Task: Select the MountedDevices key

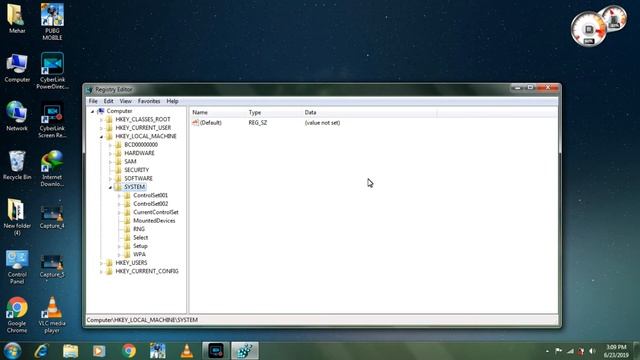Action: [x=154, y=221]
